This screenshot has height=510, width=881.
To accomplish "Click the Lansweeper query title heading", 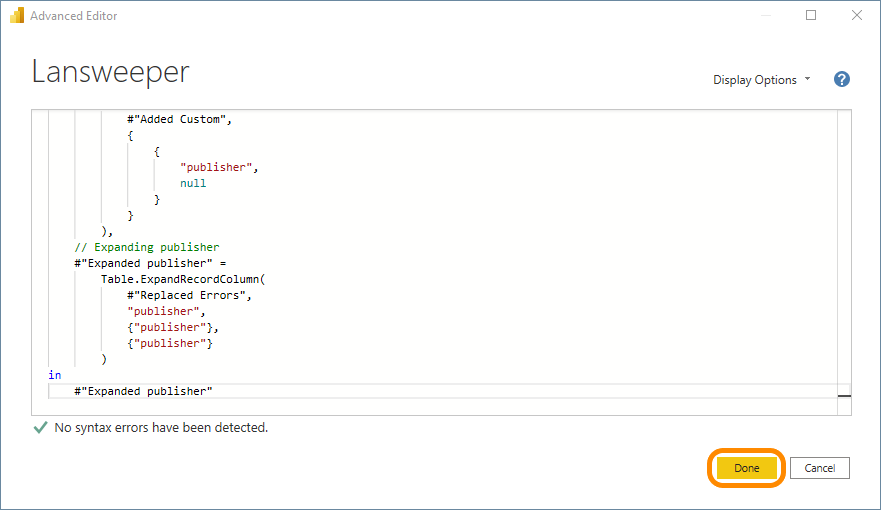I will coord(110,72).
